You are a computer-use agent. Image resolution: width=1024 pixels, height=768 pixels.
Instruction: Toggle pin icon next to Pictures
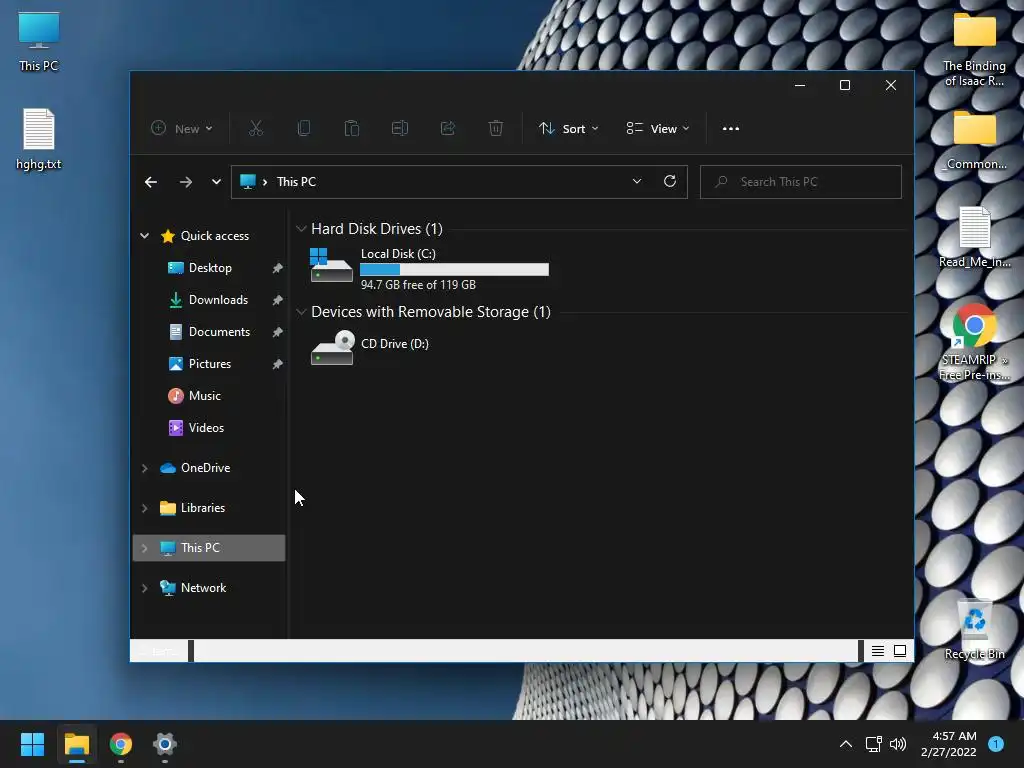[277, 364]
